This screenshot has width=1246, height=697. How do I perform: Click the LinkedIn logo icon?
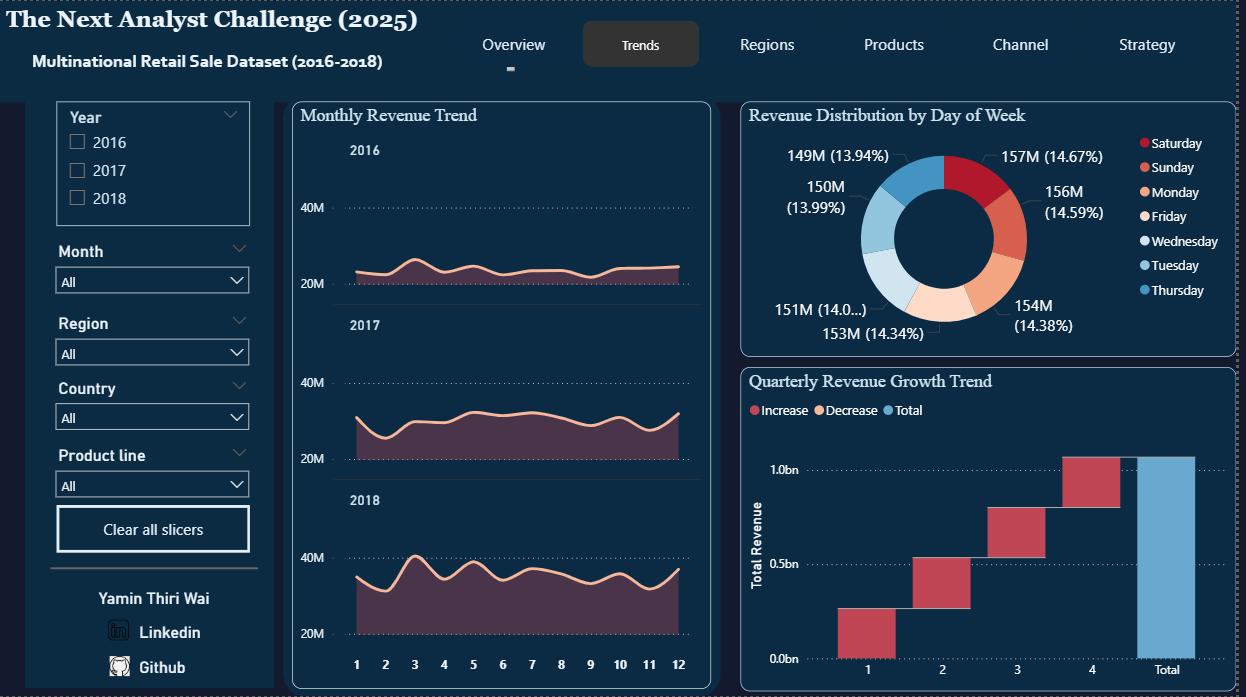119,631
